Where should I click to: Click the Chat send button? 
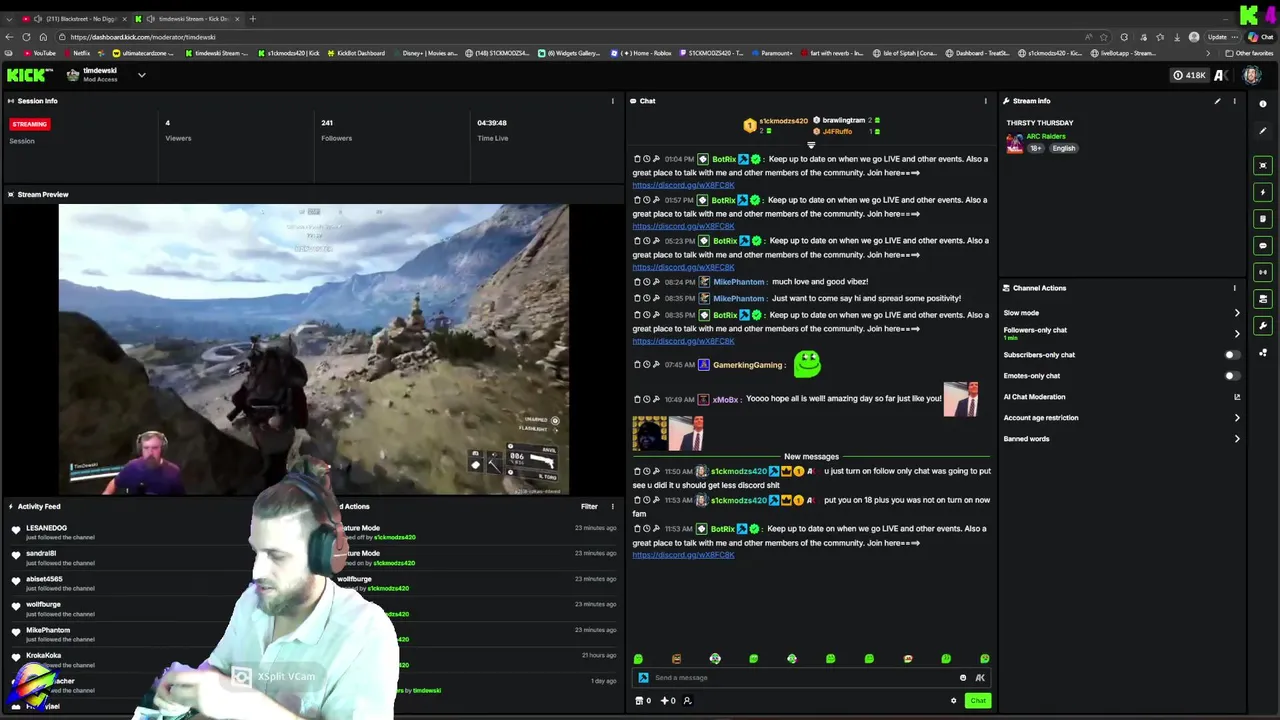pos(978,701)
